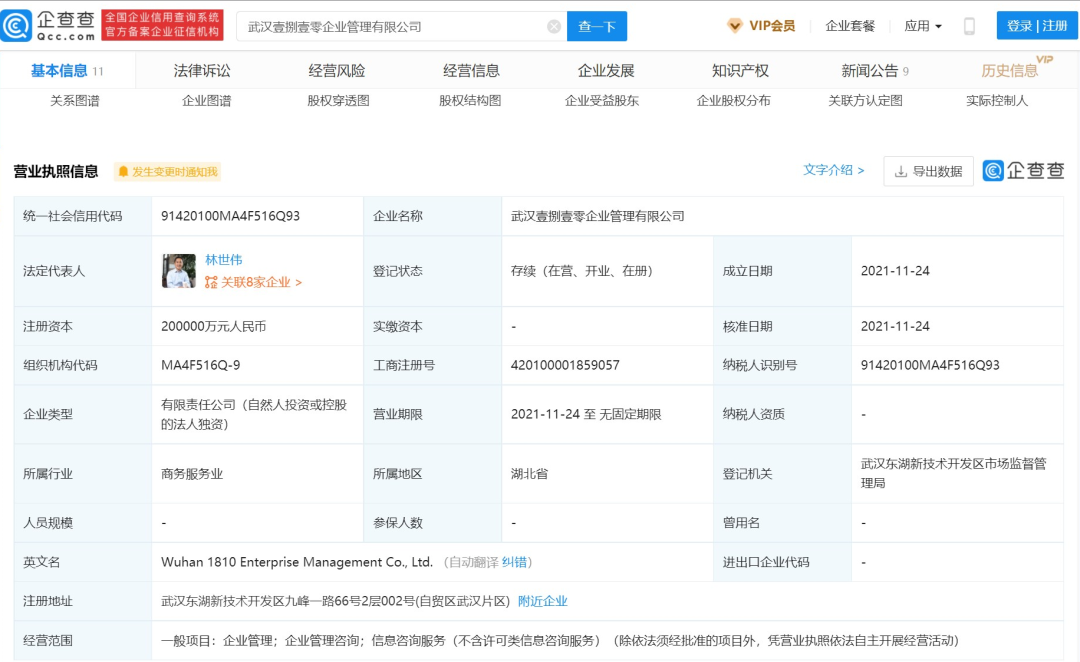Click 纠错 to correct English name
This screenshot has width=1080, height=662.
coord(515,562)
